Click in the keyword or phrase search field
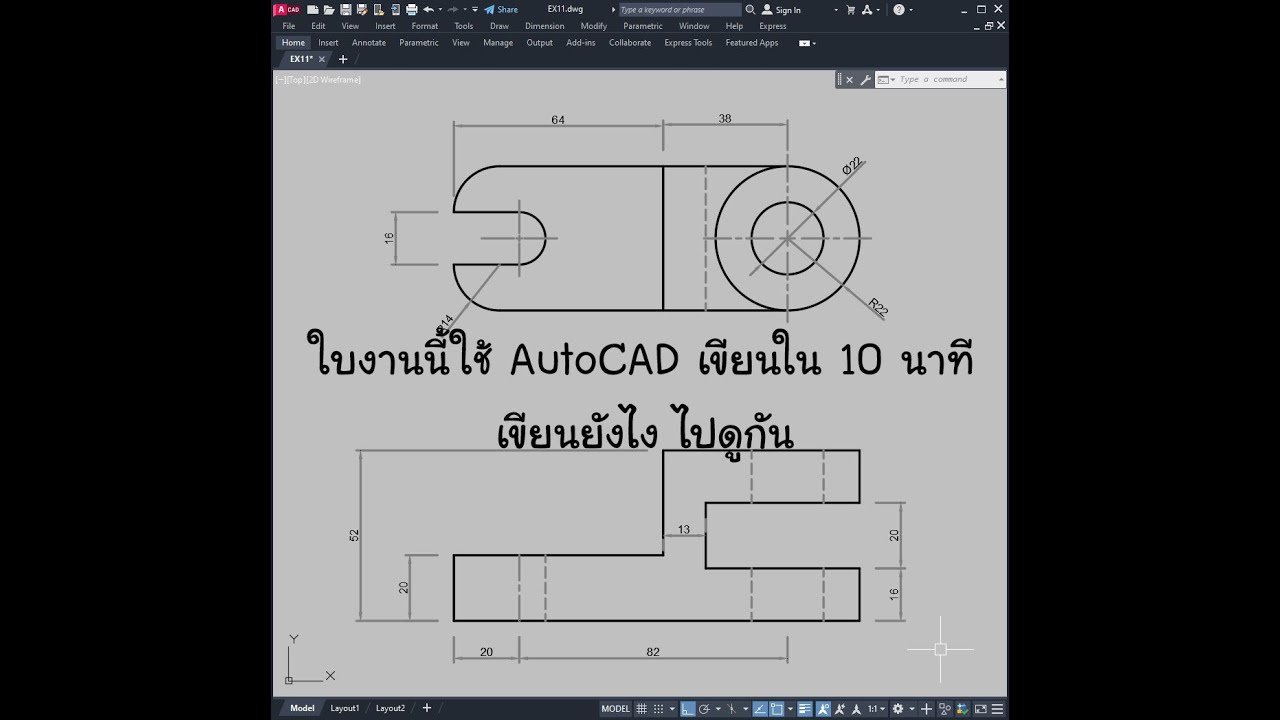 (680, 9)
